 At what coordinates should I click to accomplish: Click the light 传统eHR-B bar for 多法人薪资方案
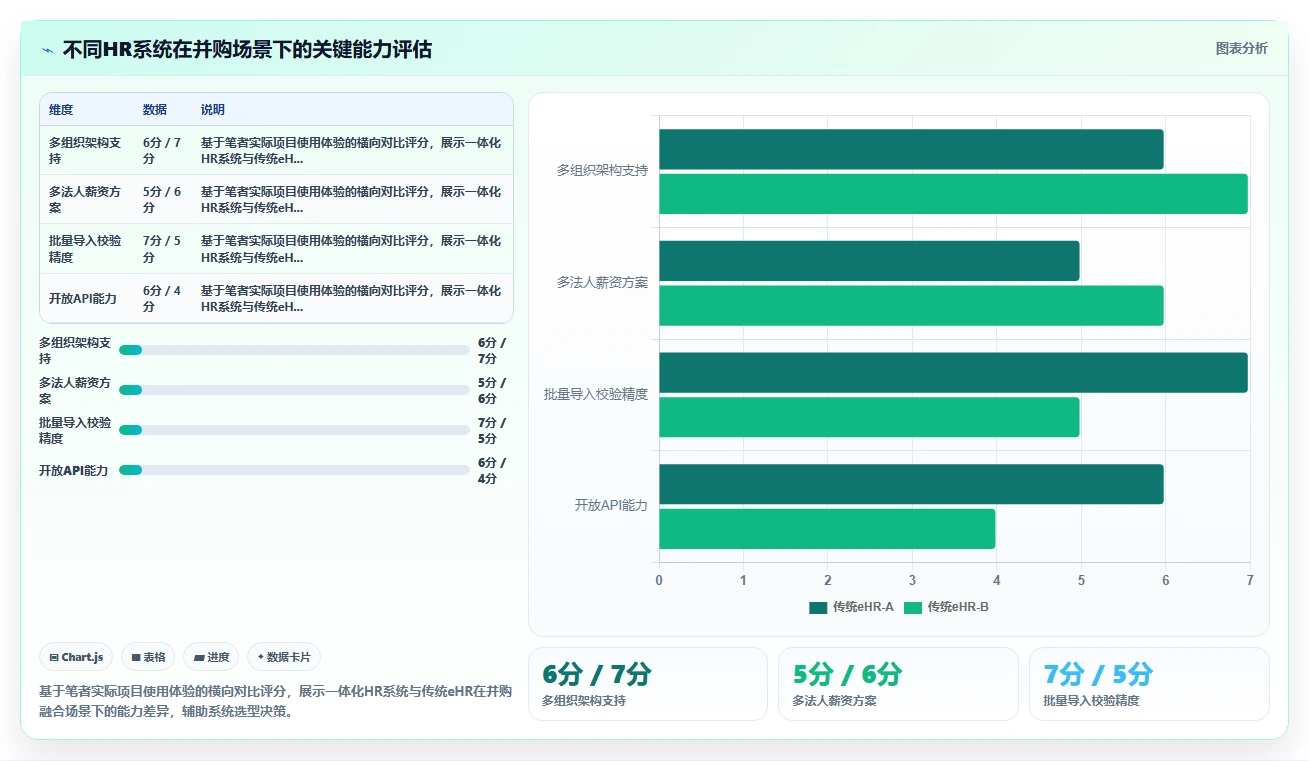click(911, 306)
